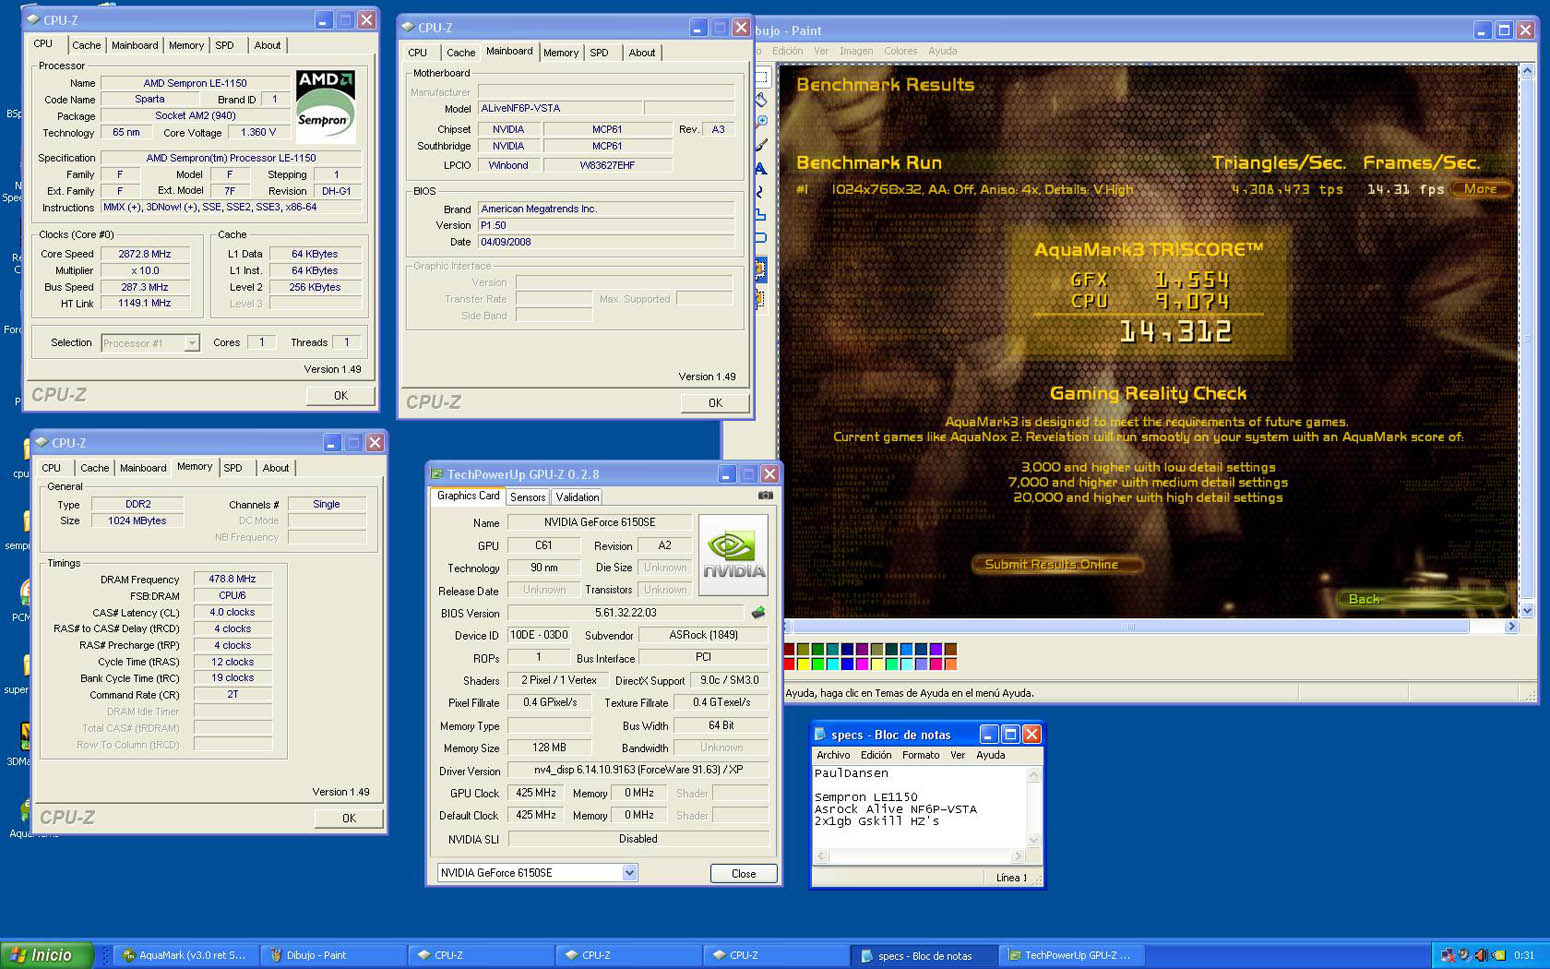This screenshot has height=969, width=1550.
Task: Select the Polygon tool in Paint
Action: [761, 214]
